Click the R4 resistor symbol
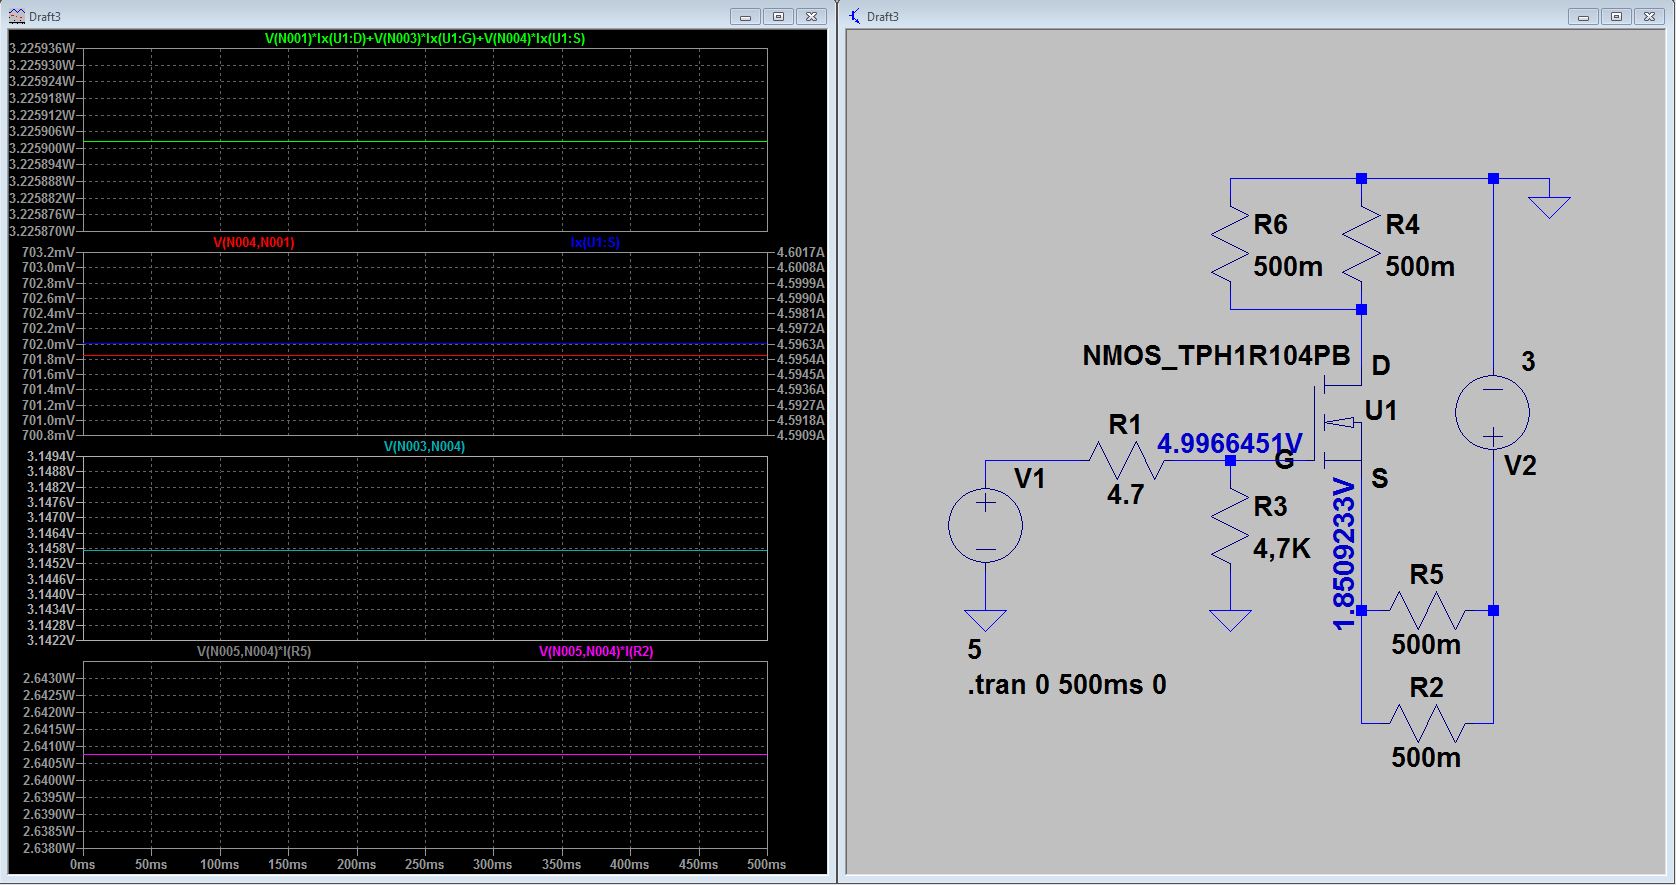Image resolution: width=1676 pixels, height=885 pixels. (x=1361, y=244)
